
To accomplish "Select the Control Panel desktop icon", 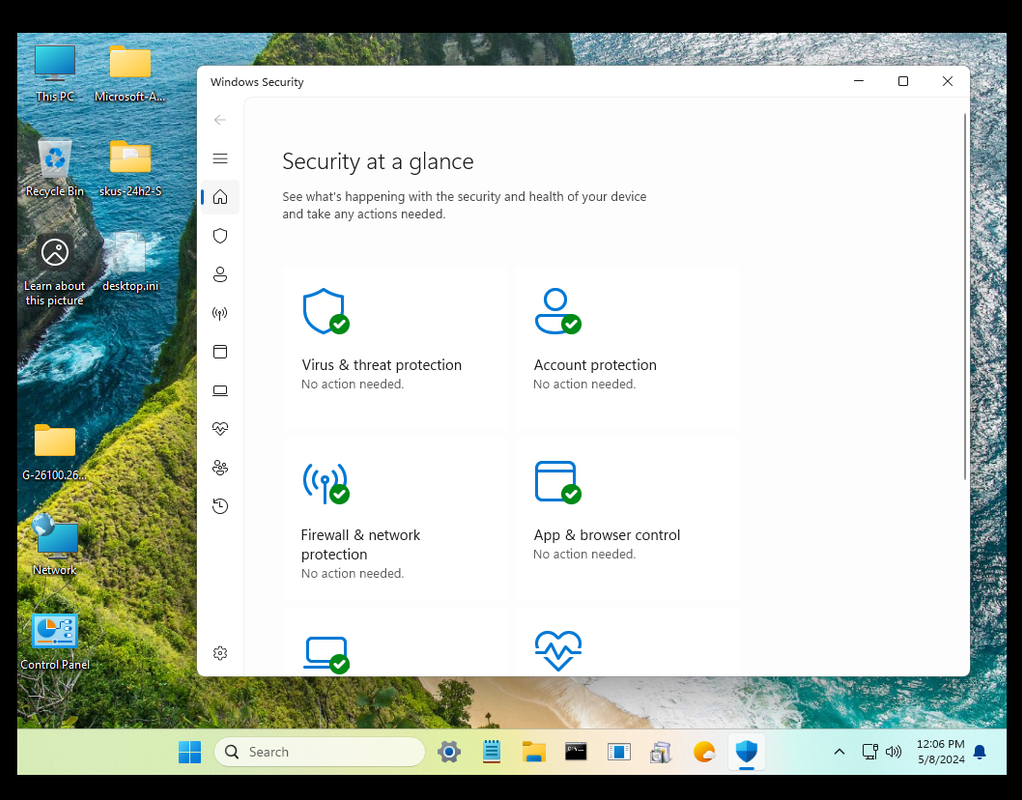I will (55, 642).
